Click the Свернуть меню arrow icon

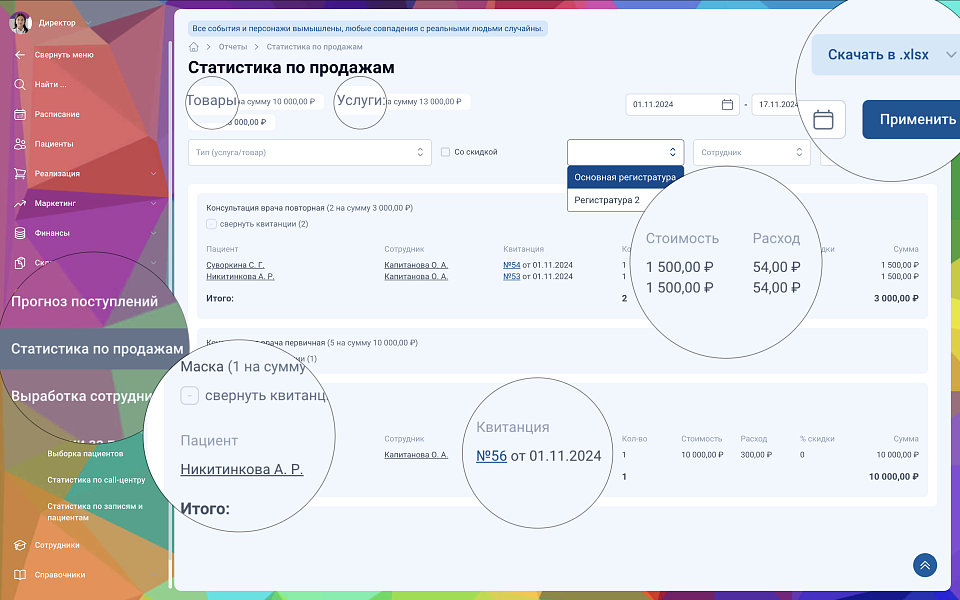[x=19, y=55]
